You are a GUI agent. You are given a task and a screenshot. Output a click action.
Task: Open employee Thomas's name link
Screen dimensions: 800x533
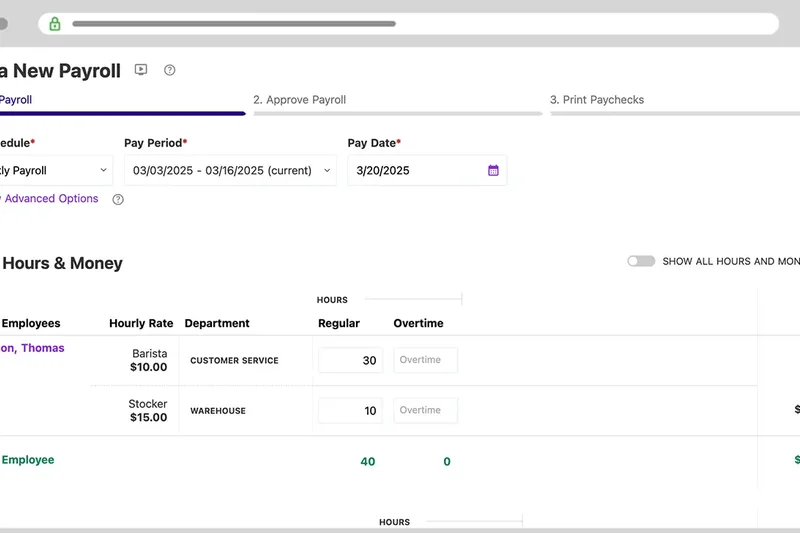point(32,349)
